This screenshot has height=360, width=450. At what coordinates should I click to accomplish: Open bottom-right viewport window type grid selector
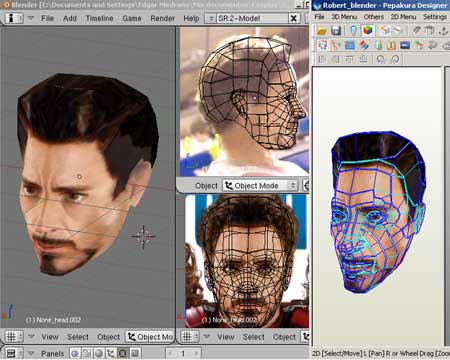click(x=190, y=337)
